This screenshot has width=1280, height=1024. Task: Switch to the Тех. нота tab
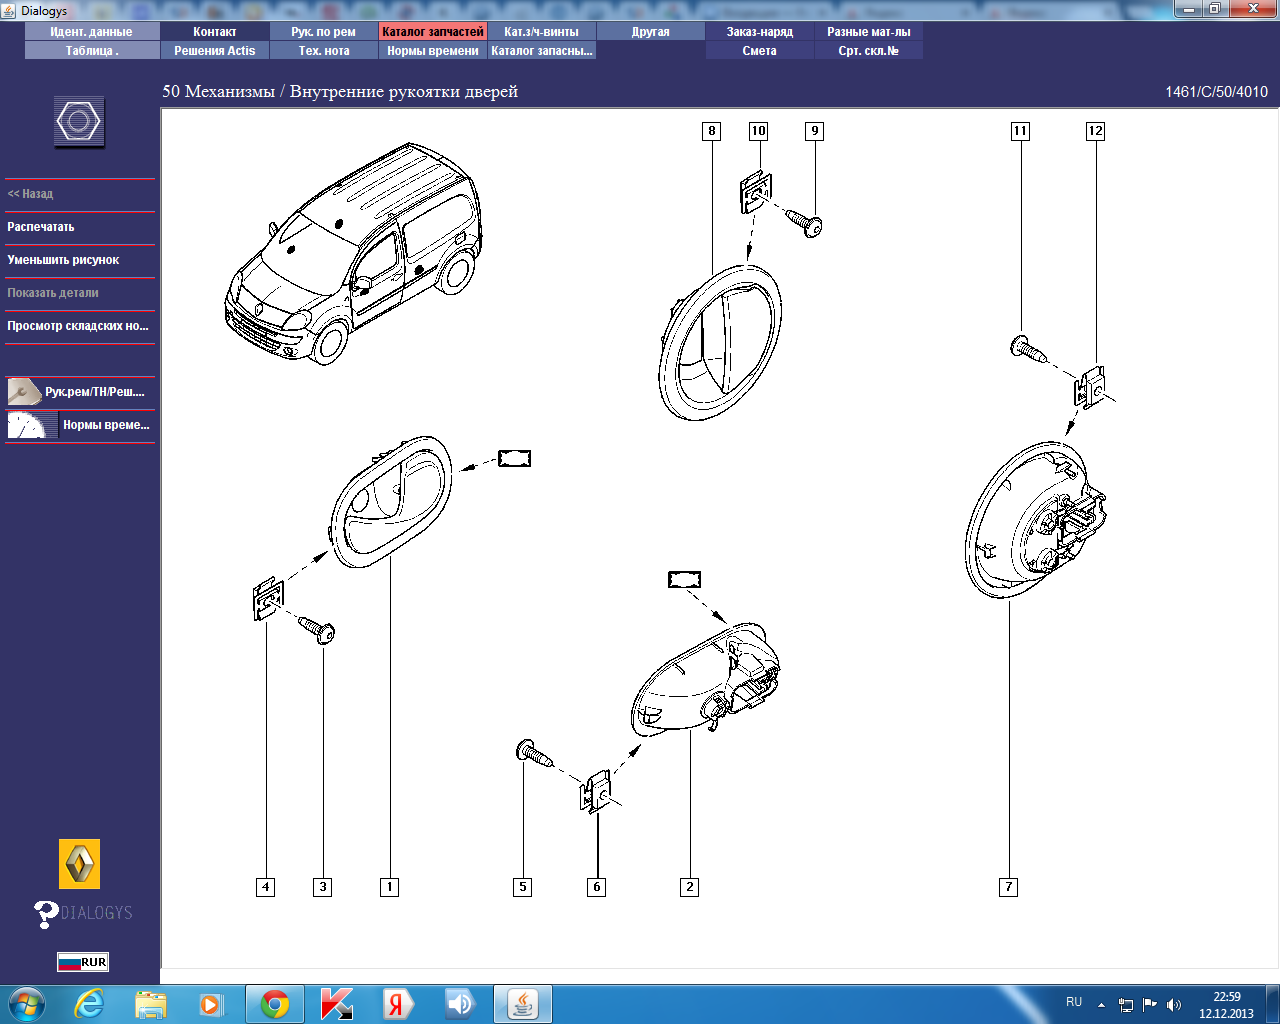point(324,51)
